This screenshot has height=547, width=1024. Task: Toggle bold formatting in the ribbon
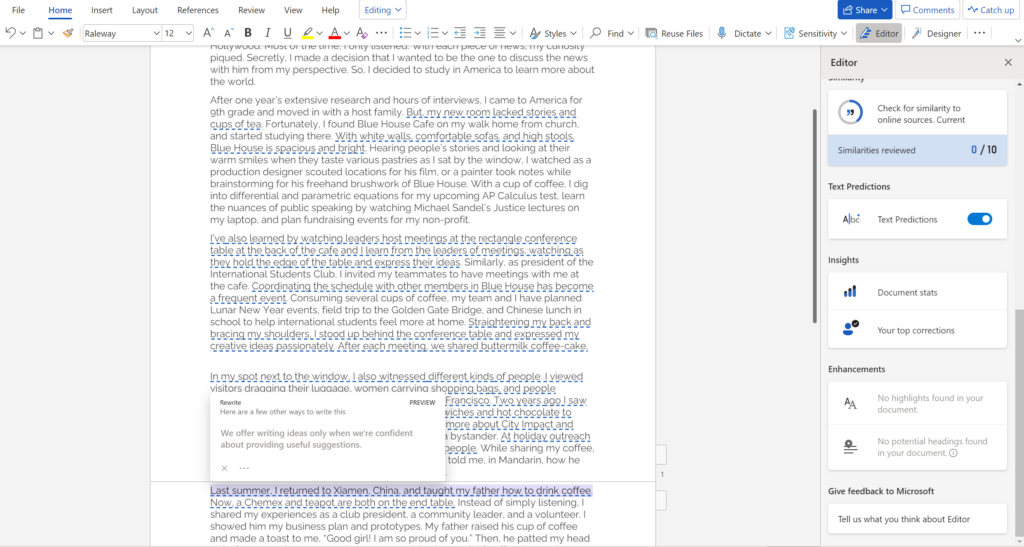[247, 33]
